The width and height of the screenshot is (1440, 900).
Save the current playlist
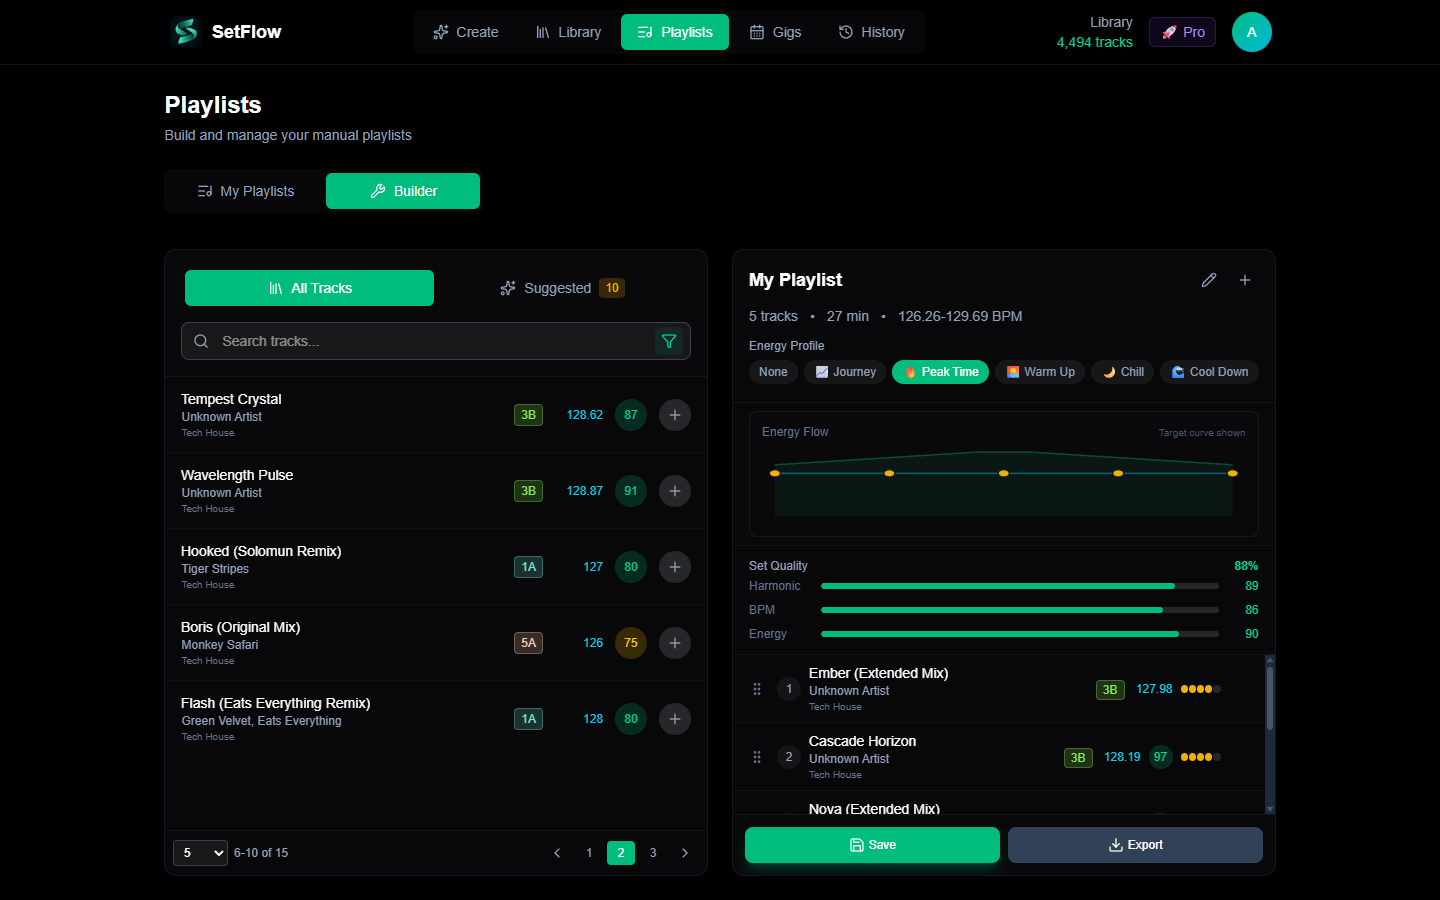871,845
